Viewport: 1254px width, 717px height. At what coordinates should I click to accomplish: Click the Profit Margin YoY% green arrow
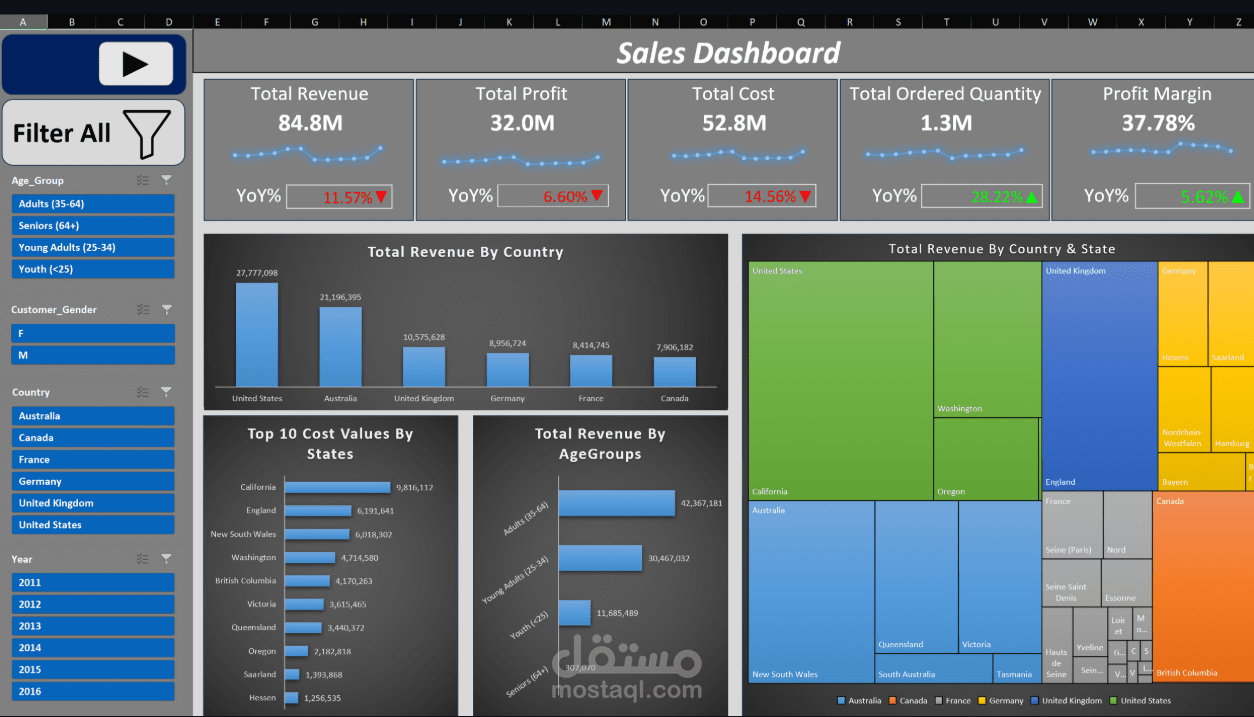click(1238, 197)
